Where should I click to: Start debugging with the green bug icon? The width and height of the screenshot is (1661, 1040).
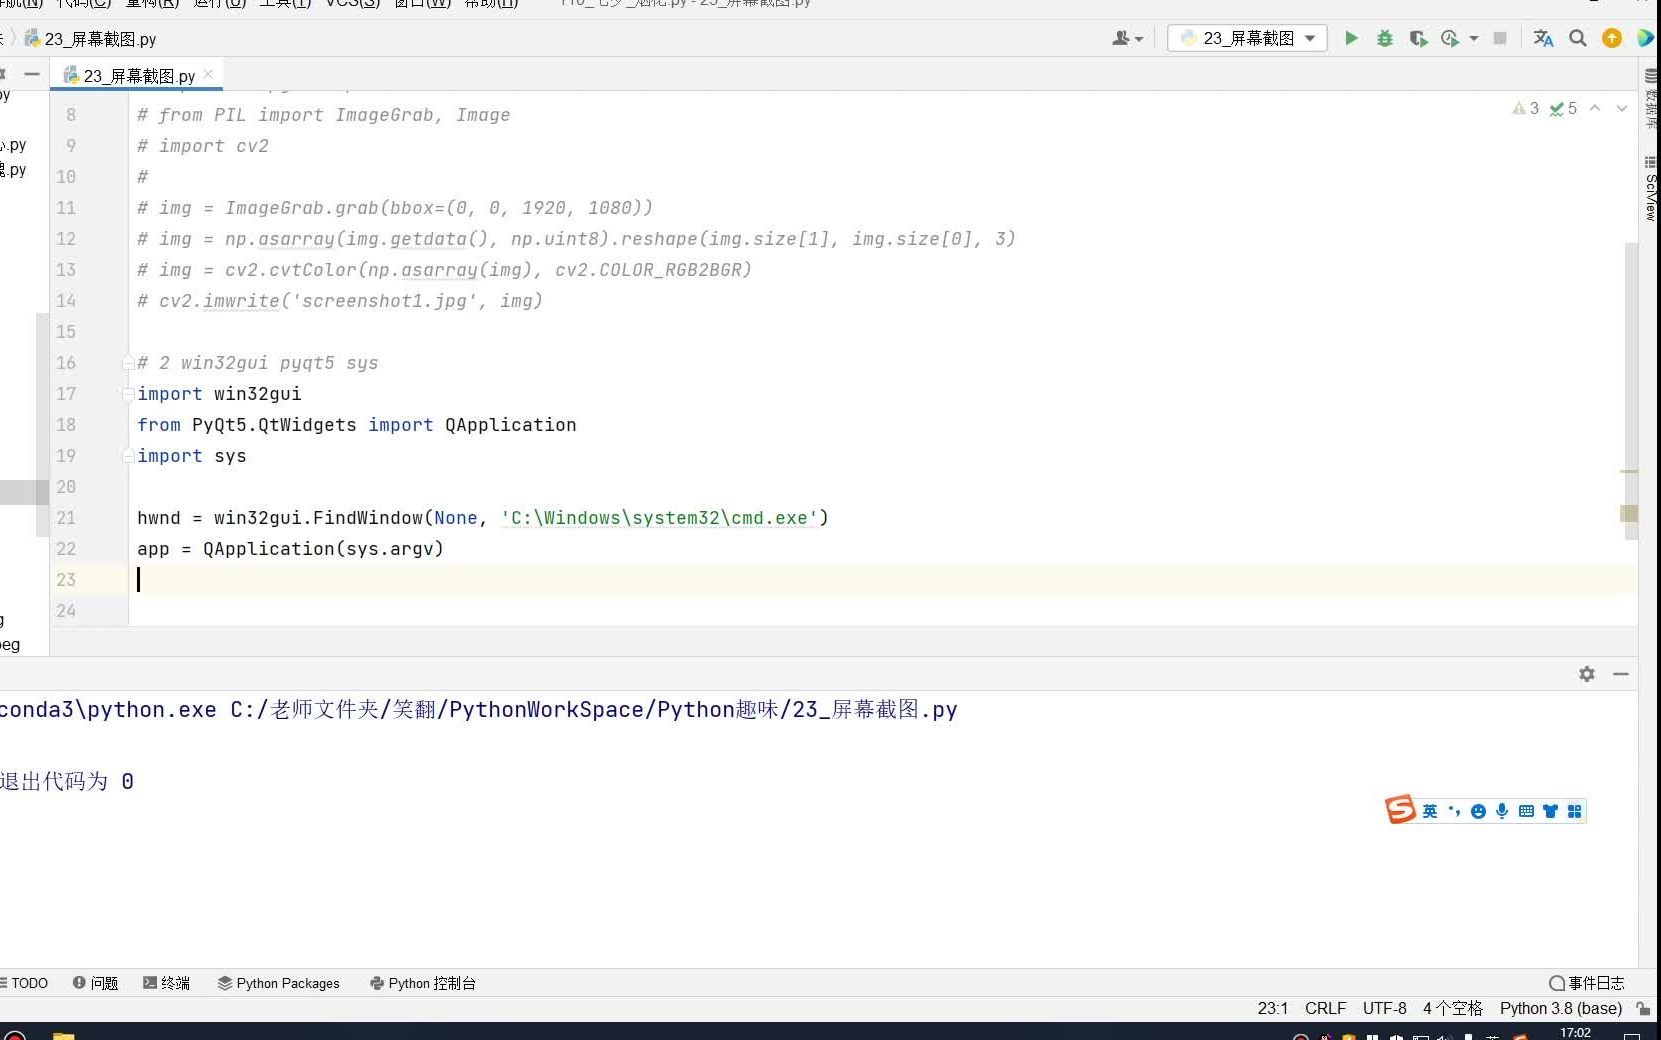click(1385, 38)
